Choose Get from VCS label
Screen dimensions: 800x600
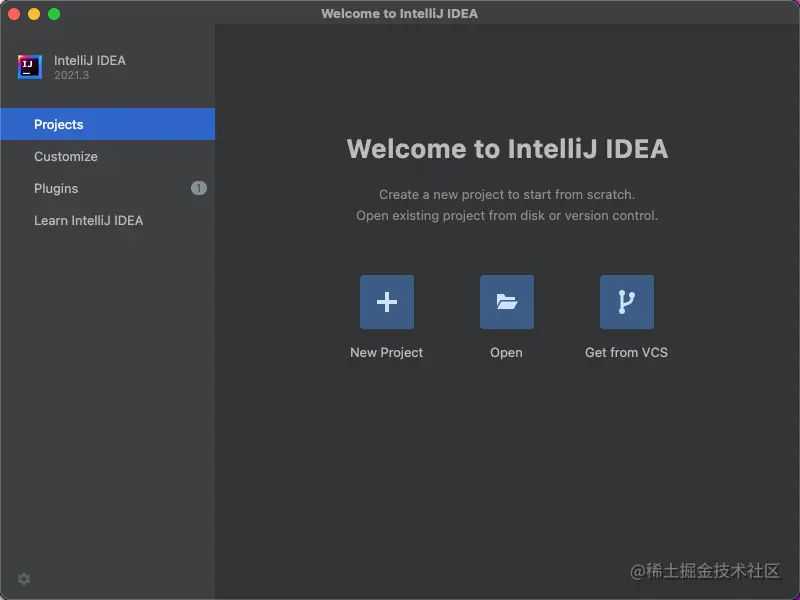pyautogui.click(x=626, y=352)
